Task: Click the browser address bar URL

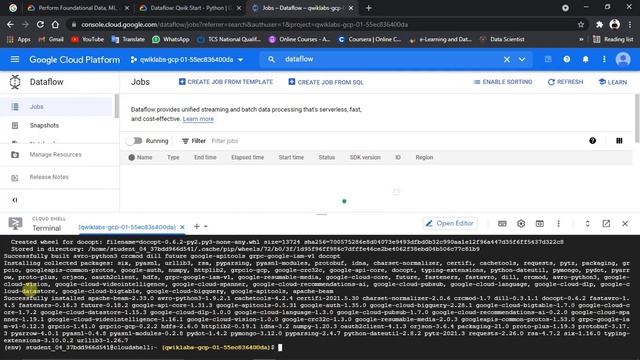Action: [x=244, y=24]
